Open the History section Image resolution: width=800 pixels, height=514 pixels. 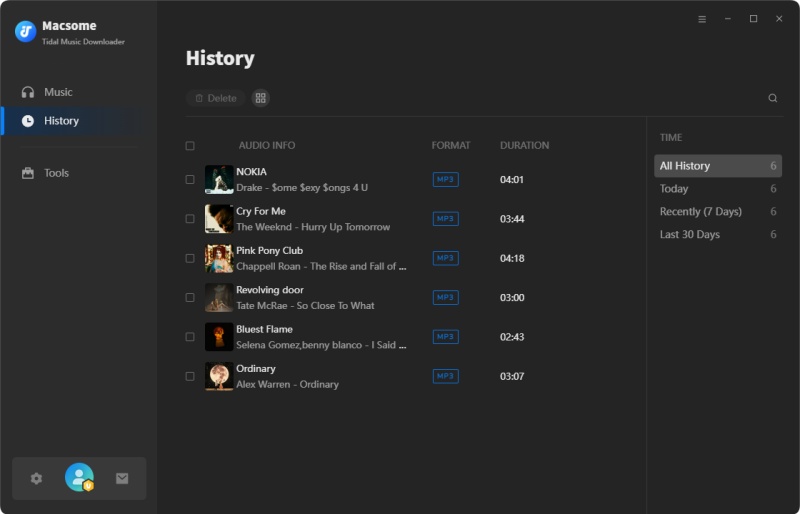[79, 121]
